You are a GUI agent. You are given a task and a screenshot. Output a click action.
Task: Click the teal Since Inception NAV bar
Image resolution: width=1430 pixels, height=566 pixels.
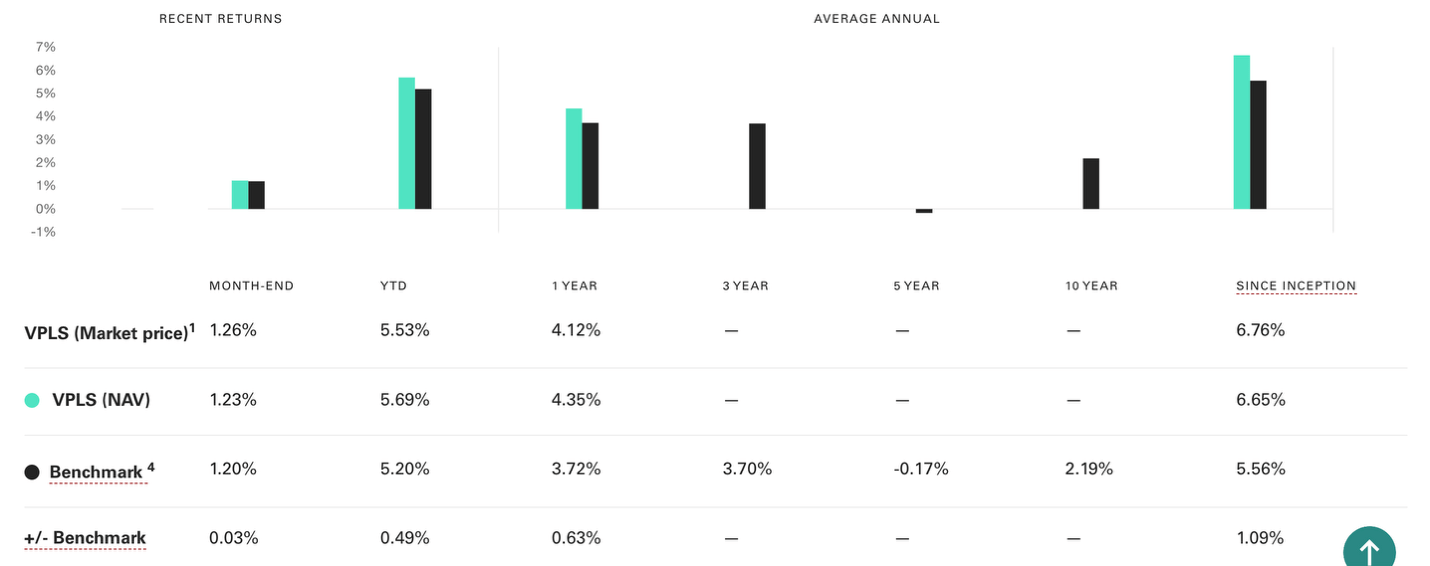tap(1241, 132)
